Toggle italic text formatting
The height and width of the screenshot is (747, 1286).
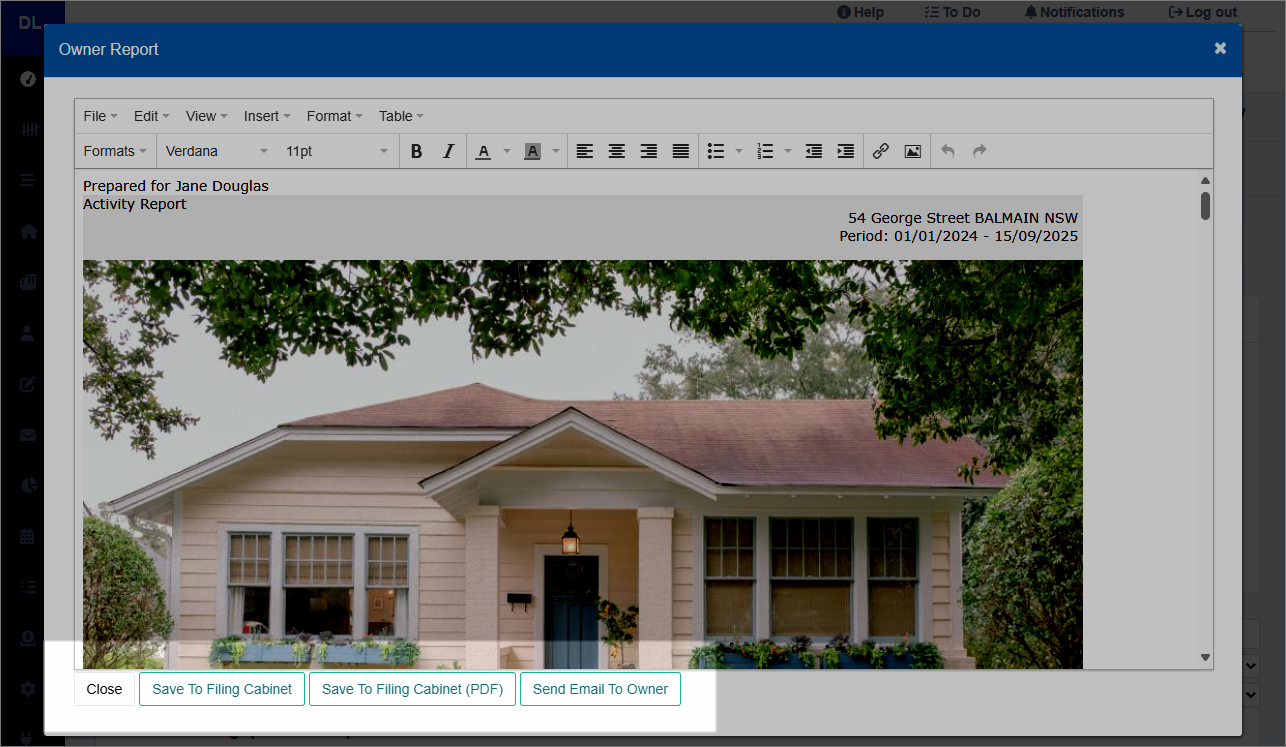pos(449,151)
